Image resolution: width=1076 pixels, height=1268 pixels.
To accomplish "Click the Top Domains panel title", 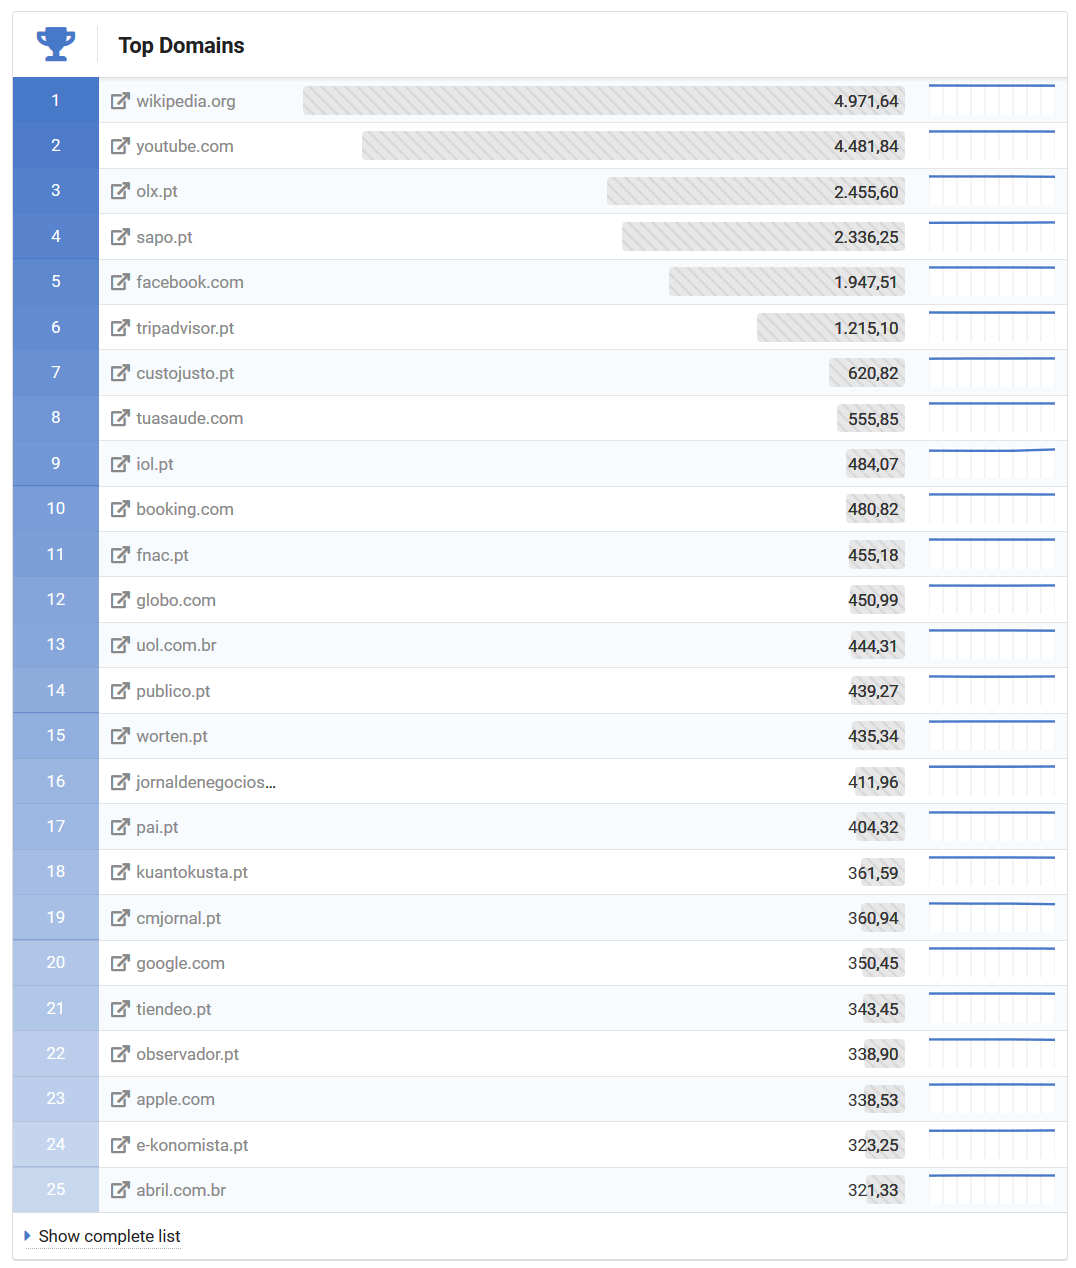I will click(181, 46).
